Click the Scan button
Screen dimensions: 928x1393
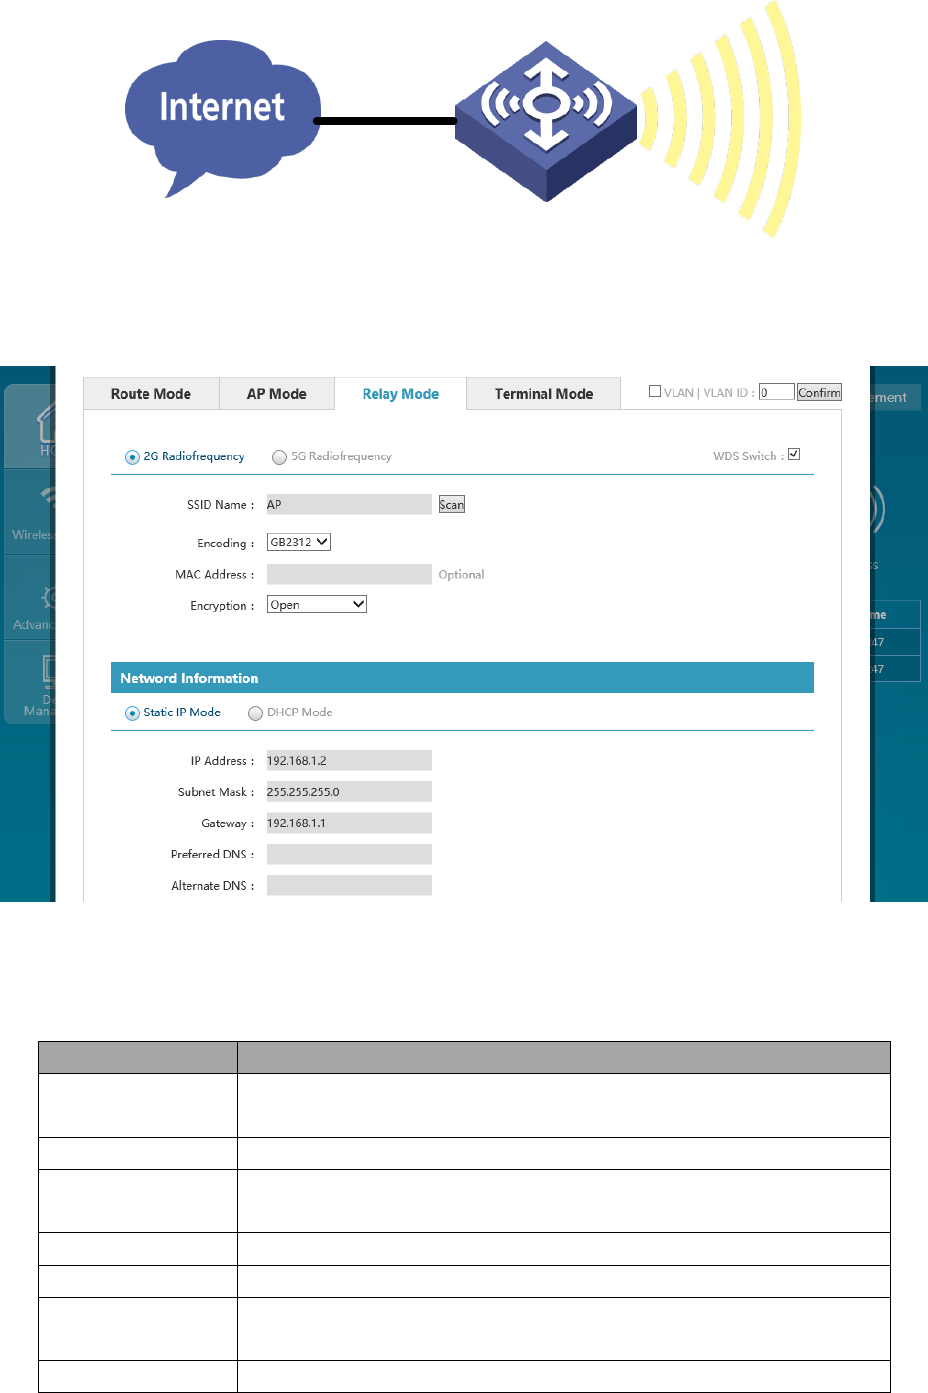[452, 504]
